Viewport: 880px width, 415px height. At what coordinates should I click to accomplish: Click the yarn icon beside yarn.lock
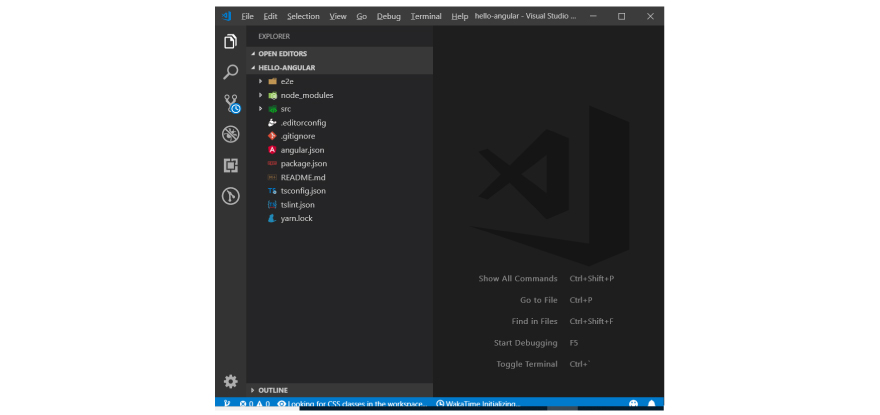click(x=273, y=218)
